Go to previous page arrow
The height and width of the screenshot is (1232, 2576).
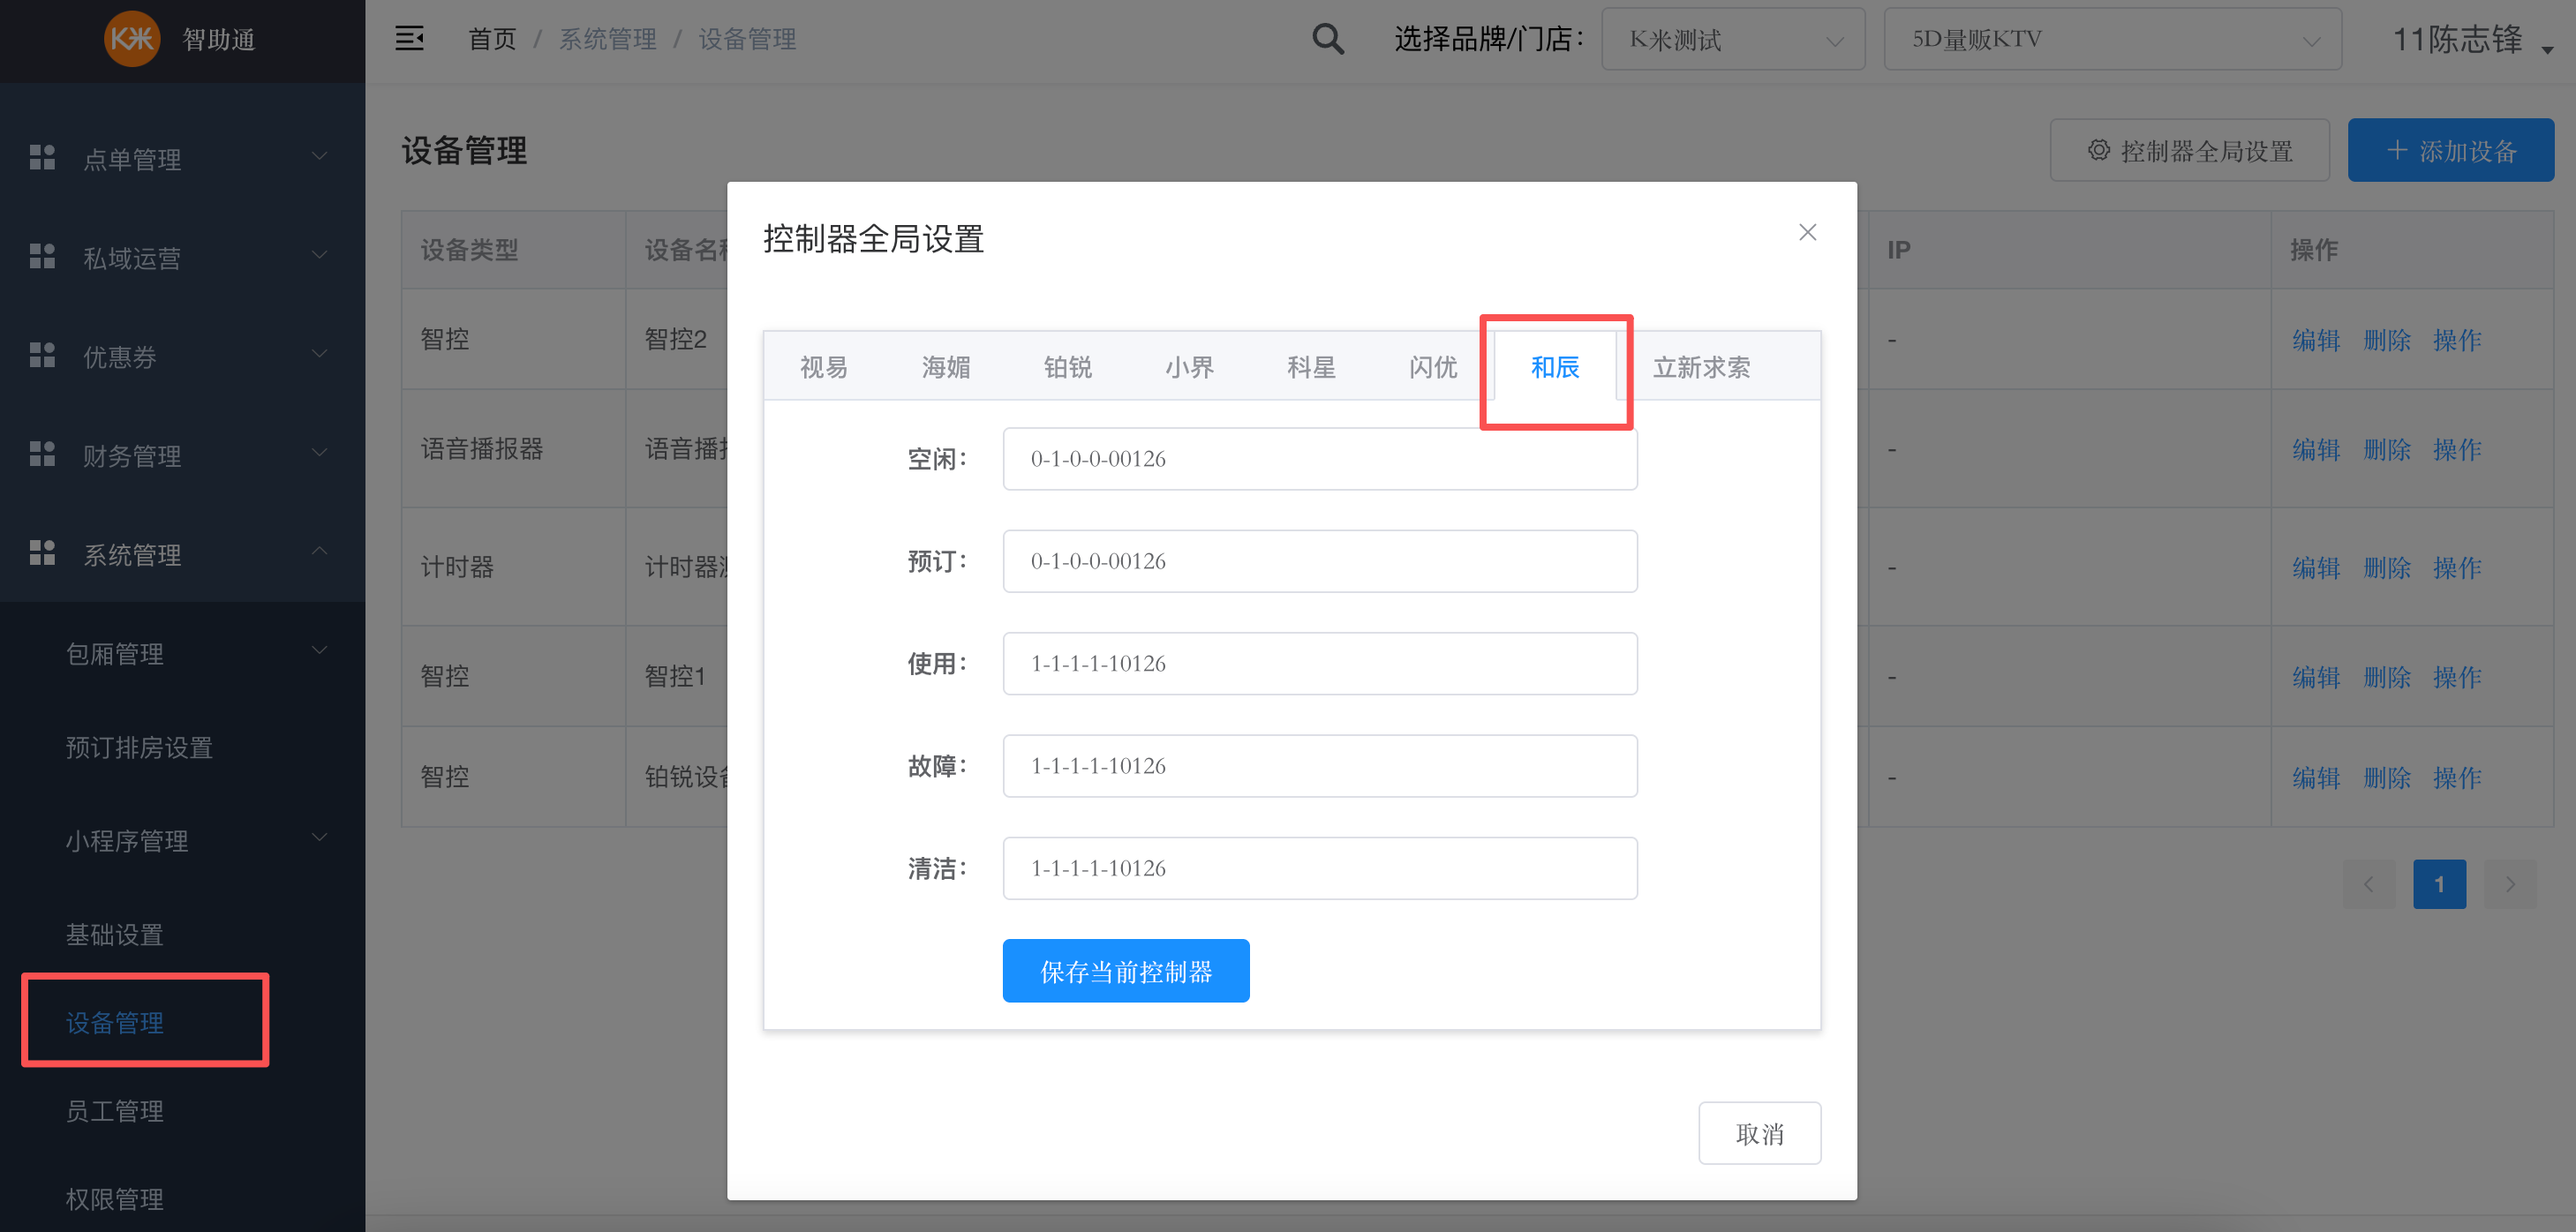pos(2368,884)
